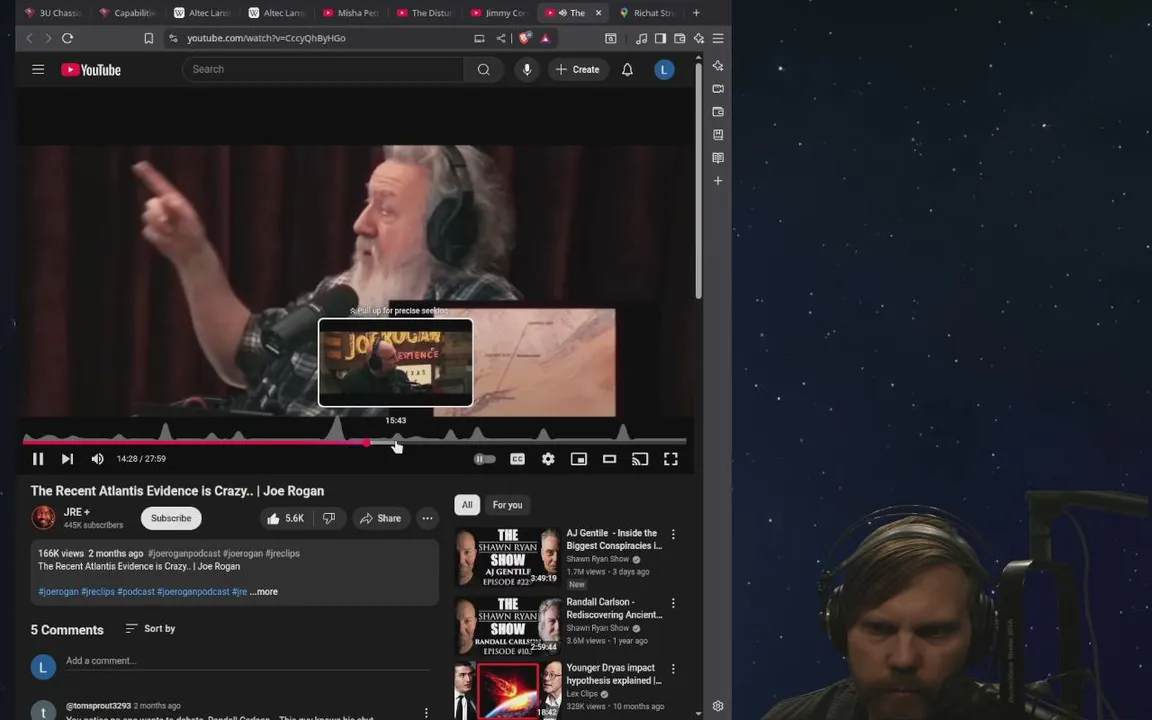The width and height of the screenshot is (1152, 720).
Task: Select the All filter chip
Action: coord(467,505)
